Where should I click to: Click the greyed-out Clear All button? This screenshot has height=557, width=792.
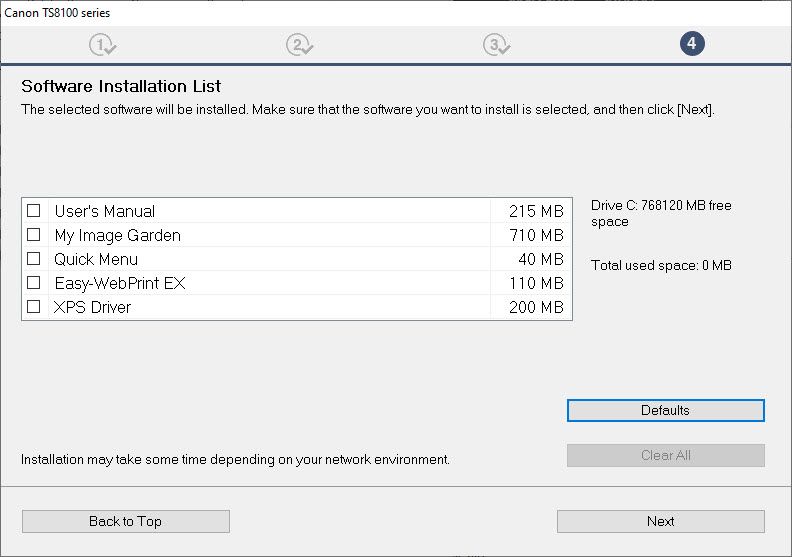click(x=665, y=455)
